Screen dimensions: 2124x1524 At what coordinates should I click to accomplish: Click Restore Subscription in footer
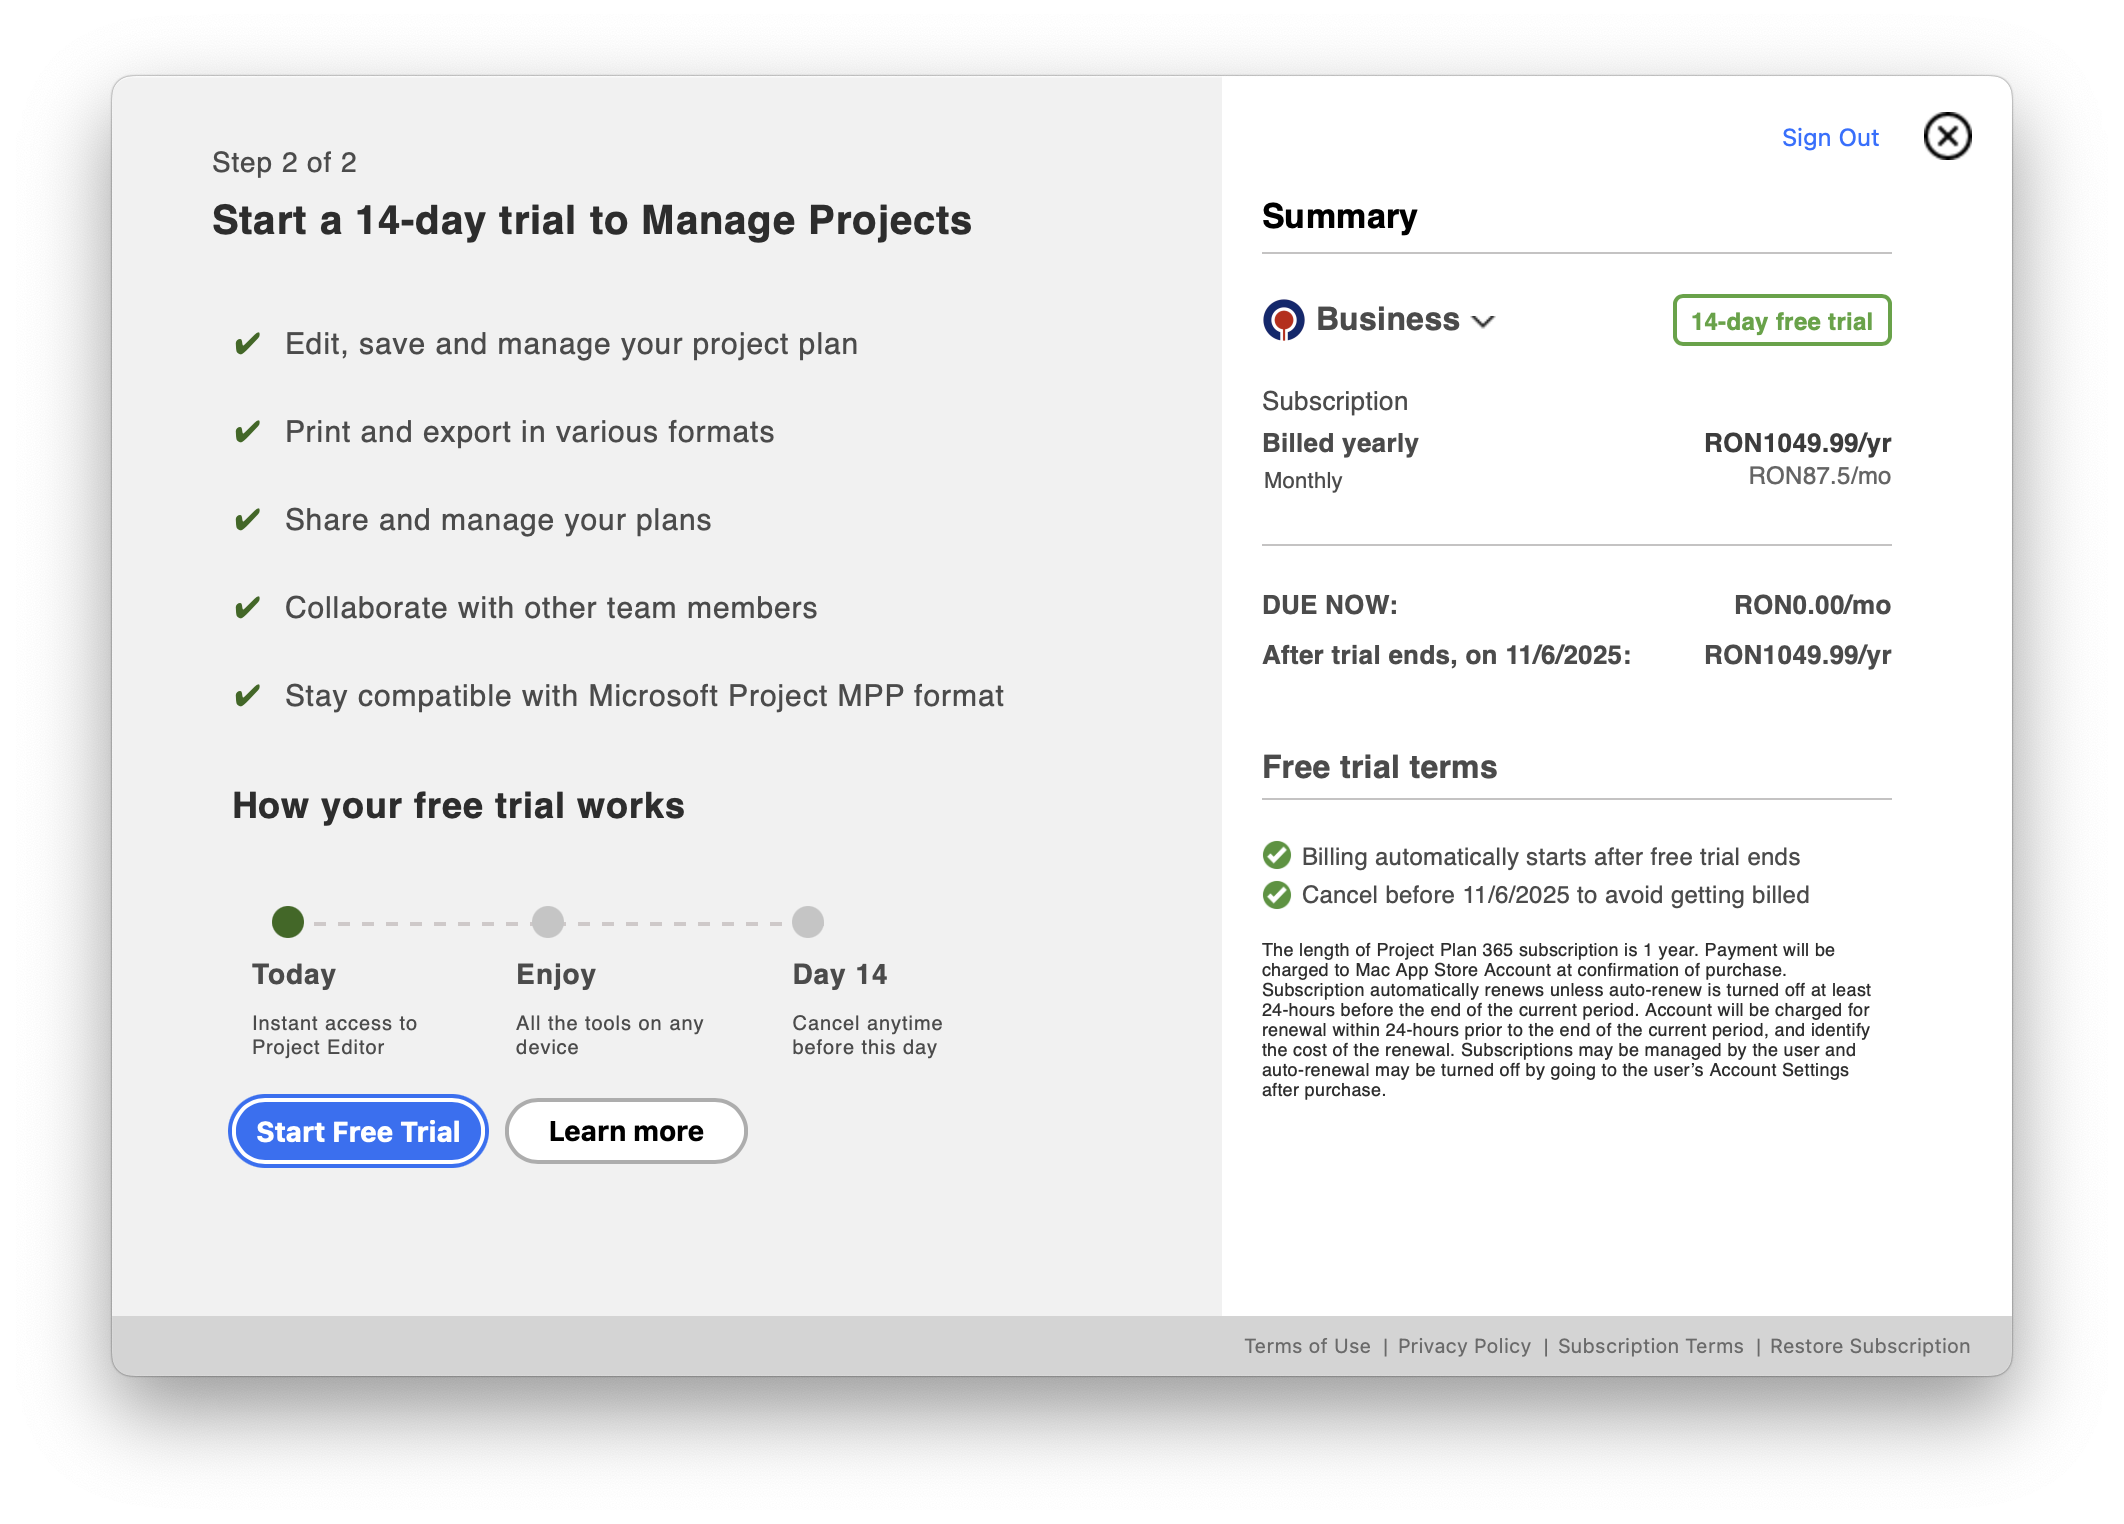[1869, 1346]
